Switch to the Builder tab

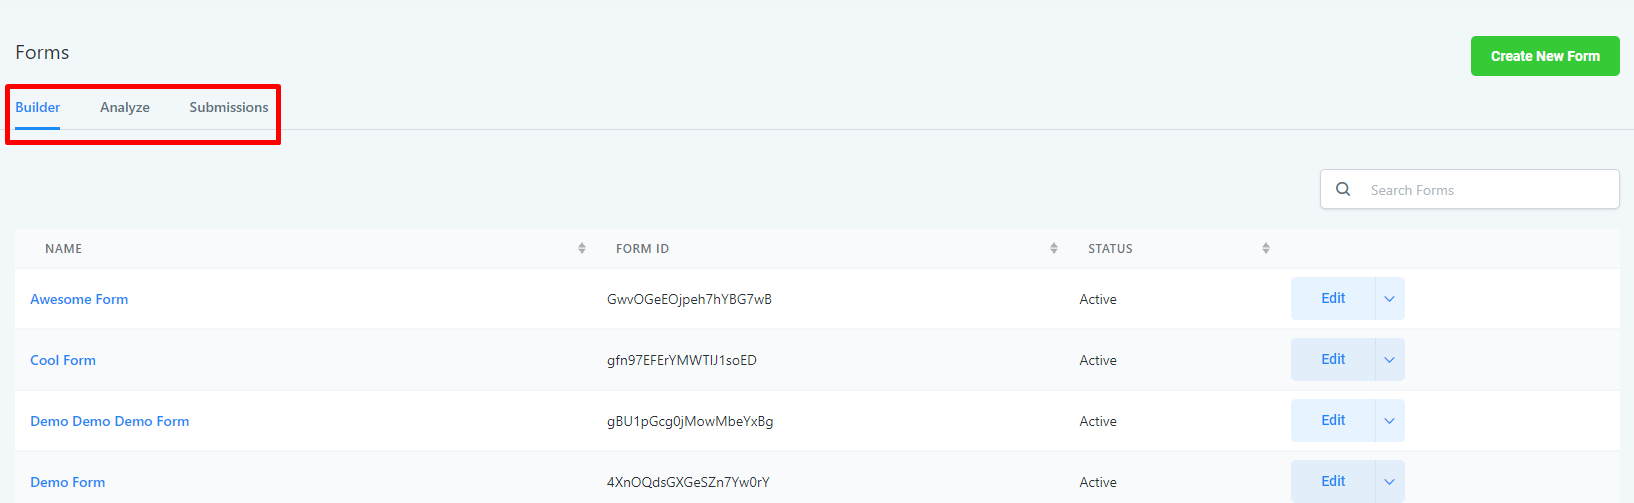tap(38, 107)
